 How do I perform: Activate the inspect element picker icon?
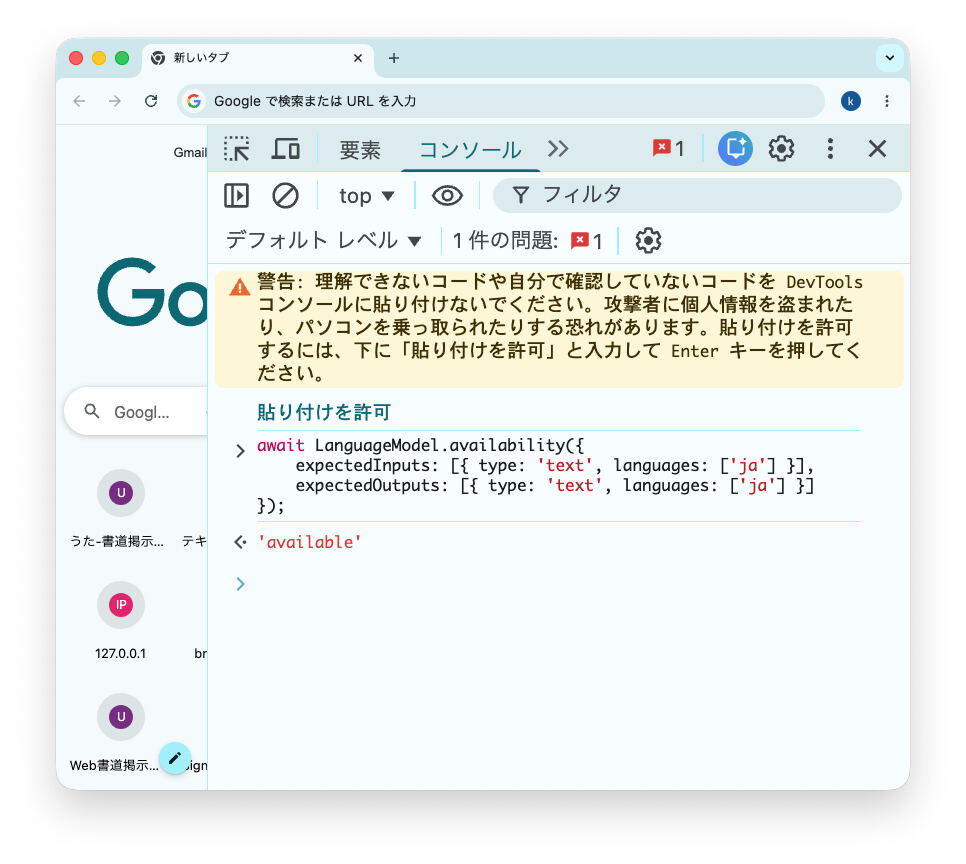237,149
